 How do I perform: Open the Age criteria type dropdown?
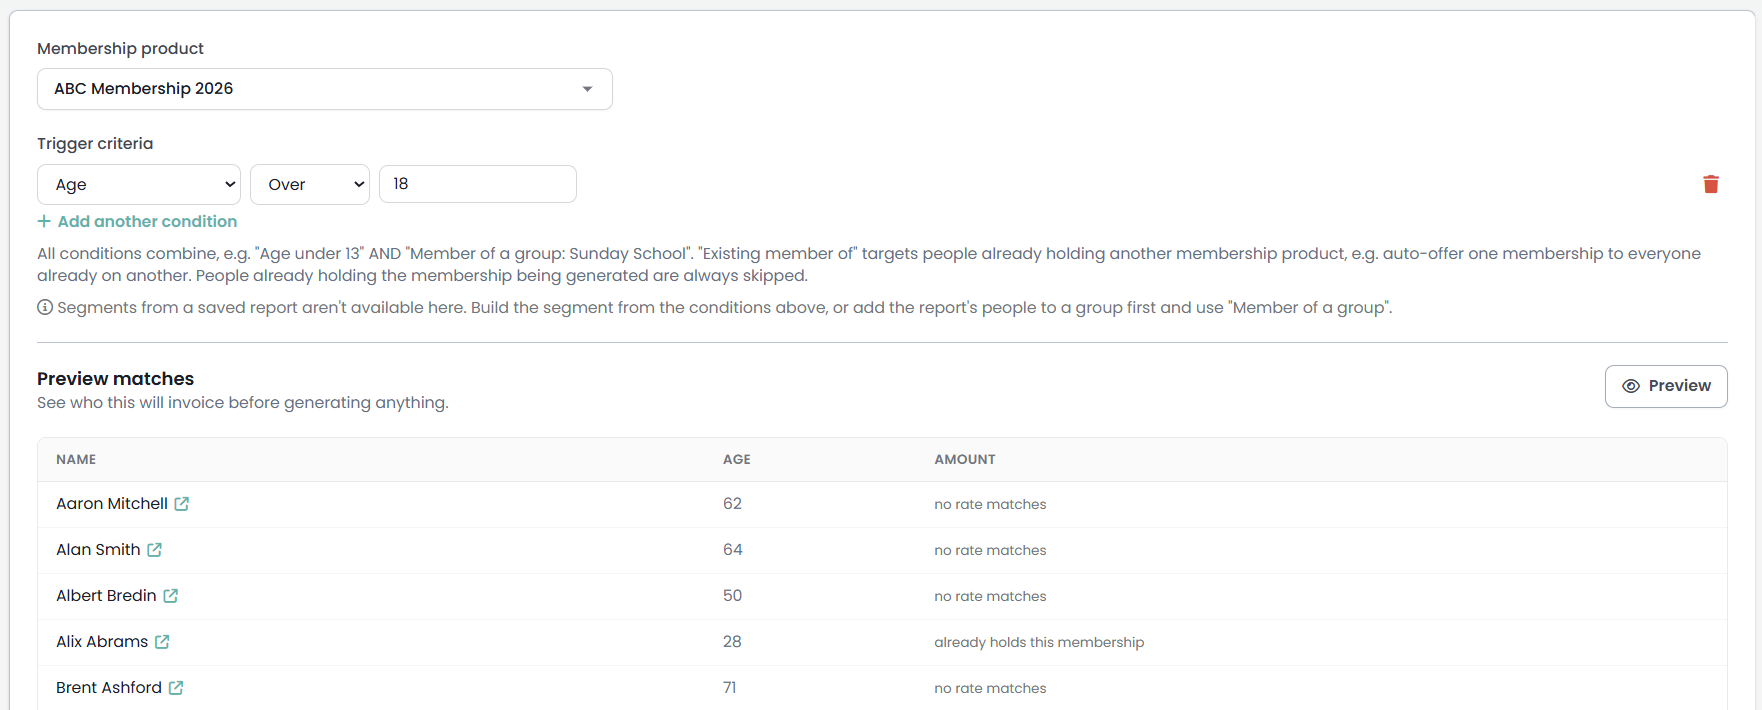[x=139, y=184]
